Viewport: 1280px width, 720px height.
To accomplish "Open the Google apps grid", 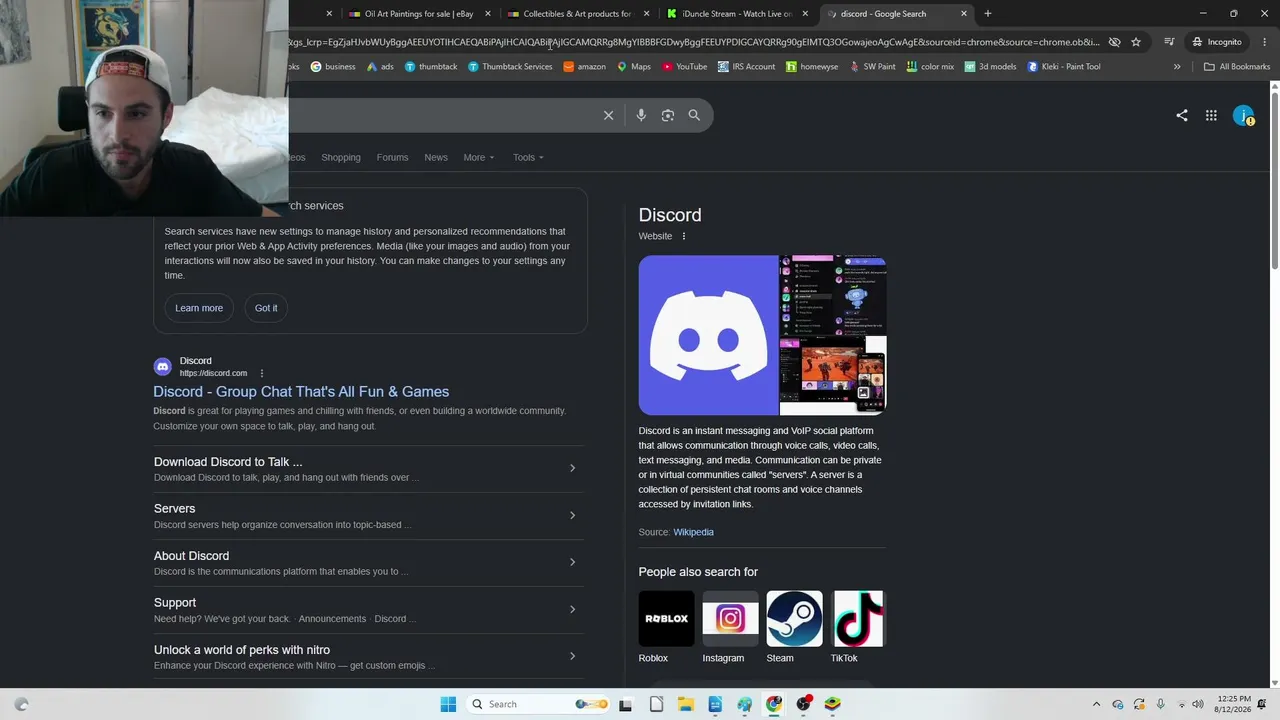I will click(x=1211, y=115).
